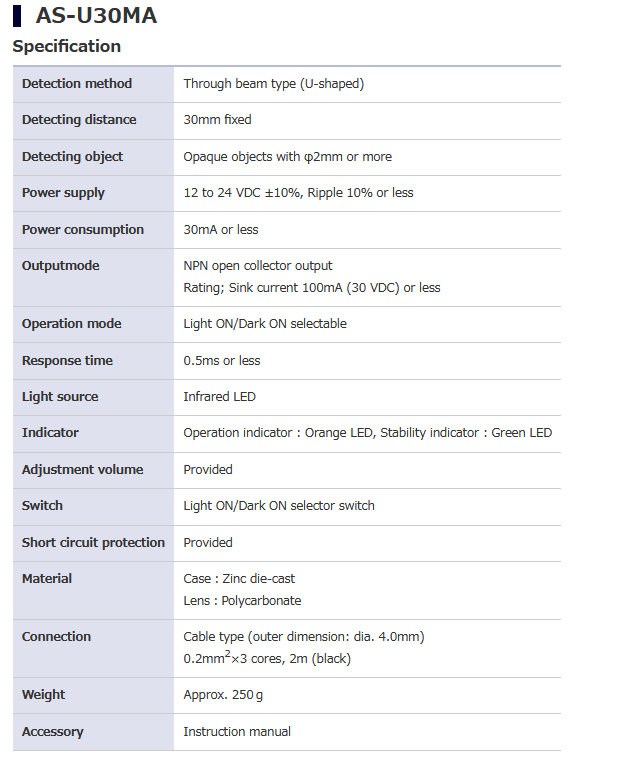Select the Sink current rating line
This screenshot has width=624, height=757.
click(x=311, y=288)
